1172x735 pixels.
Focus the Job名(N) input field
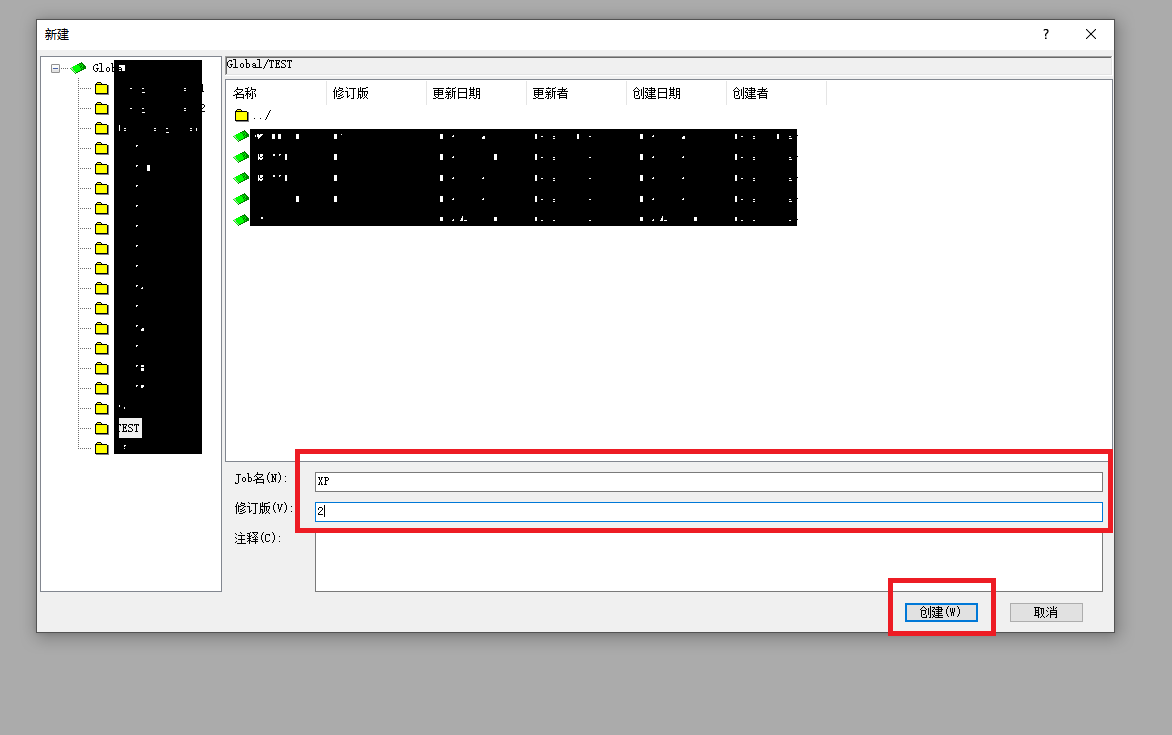708,481
